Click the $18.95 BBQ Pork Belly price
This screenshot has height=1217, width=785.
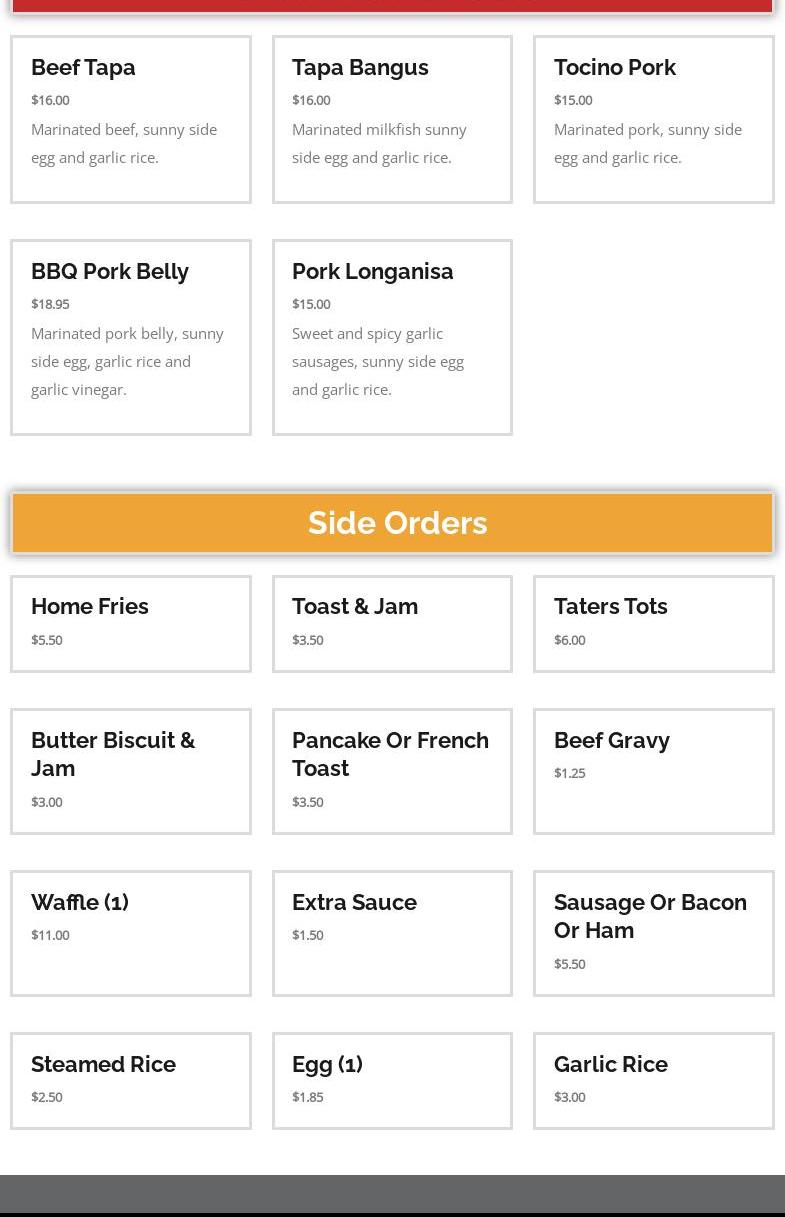pos(50,304)
